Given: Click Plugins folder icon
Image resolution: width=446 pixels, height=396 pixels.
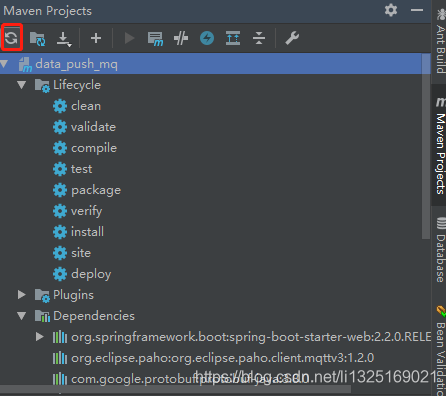Looking at the screenshot, I should pos(42,295).
